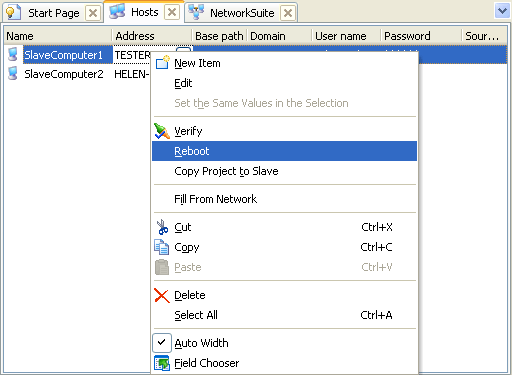Click the SlaveComputer1 computer icon
This screenshot has width=512, height=375.
coord(13,54)
